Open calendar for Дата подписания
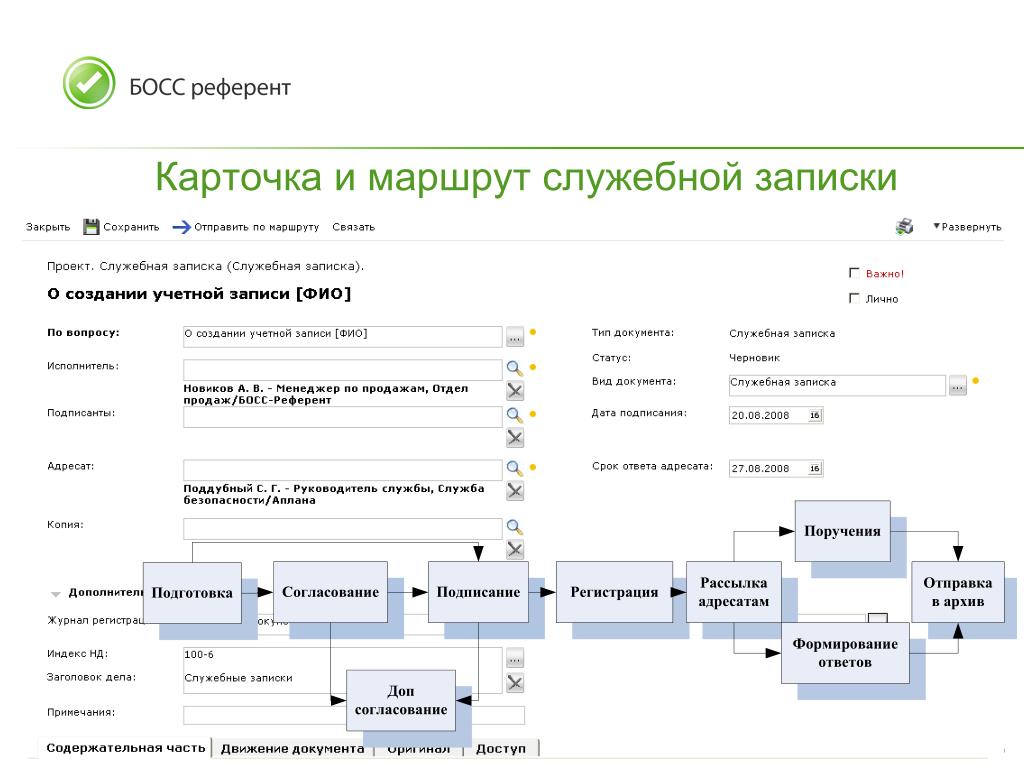The width and height of the screenshot is (1024, 768). pyautogui.click(x=814, y=415)
